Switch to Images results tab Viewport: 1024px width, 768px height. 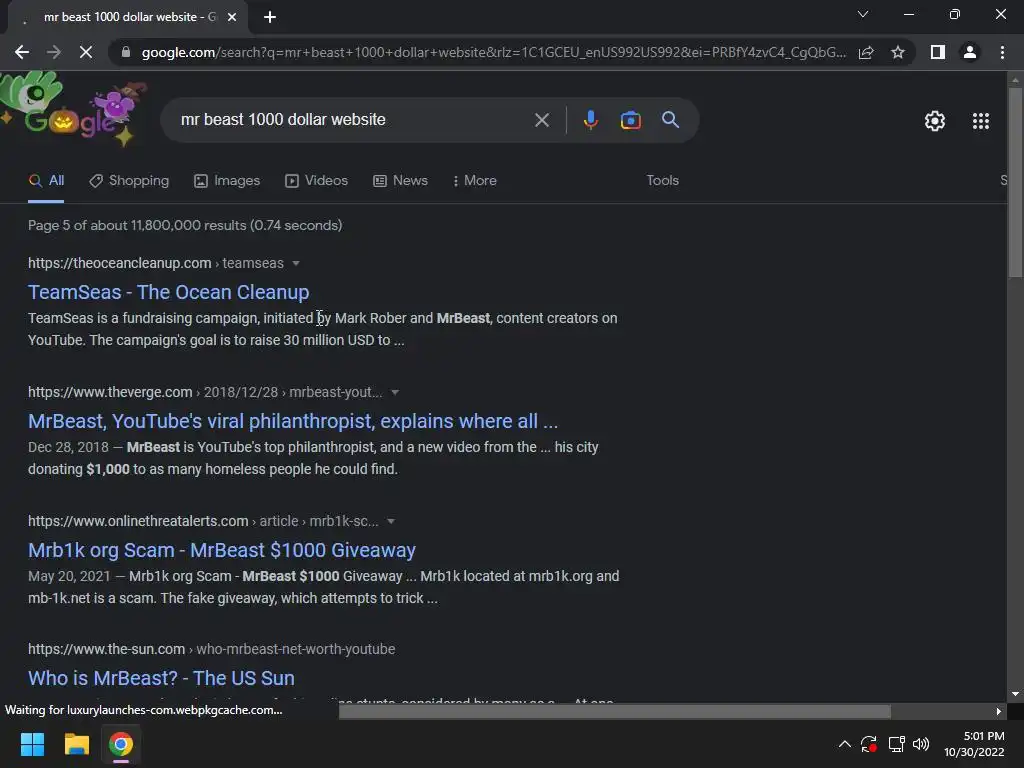[227, 181]
